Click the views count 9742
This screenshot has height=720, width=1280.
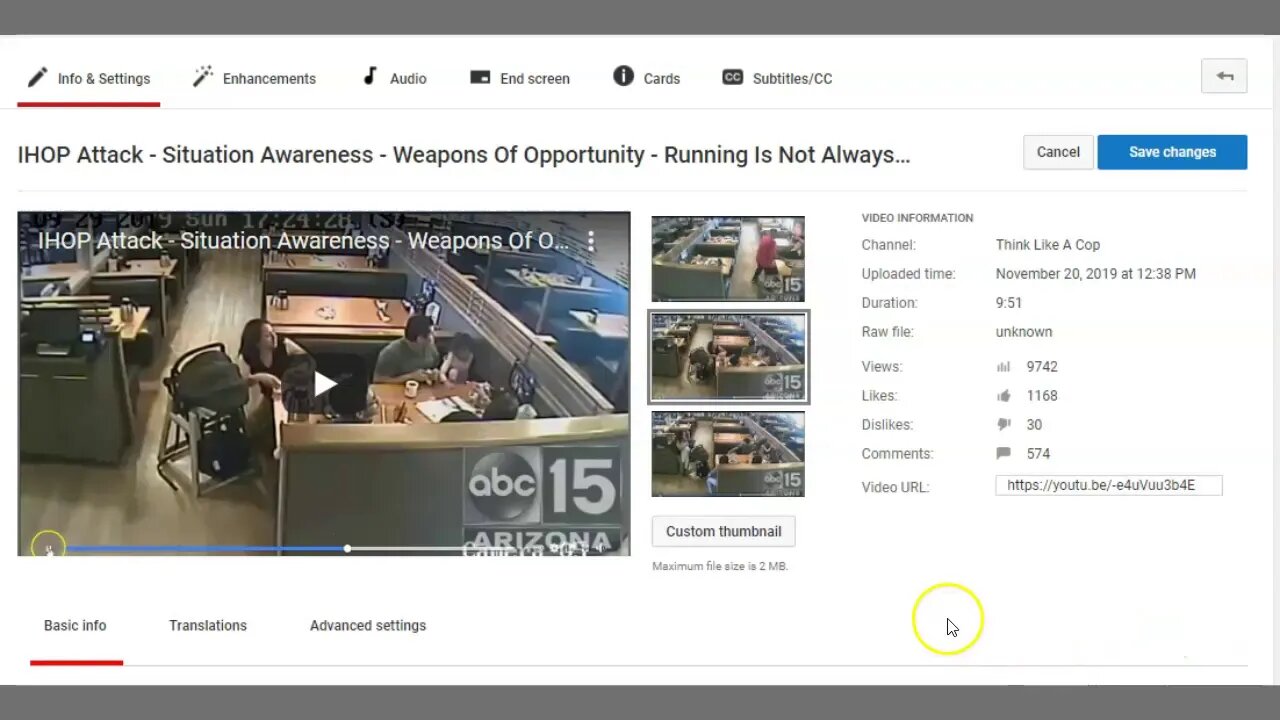pos(1042,367)
